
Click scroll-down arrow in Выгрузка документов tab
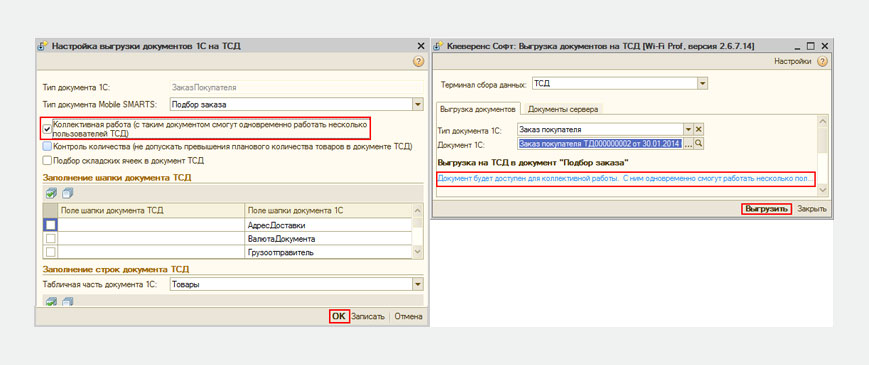click(x=822, y=190)
